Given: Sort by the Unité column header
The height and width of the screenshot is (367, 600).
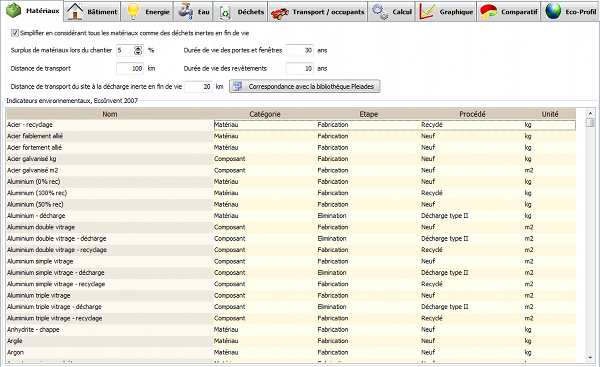Looking at the screenshot, I should pyautogui.click(x=549, y=114).
